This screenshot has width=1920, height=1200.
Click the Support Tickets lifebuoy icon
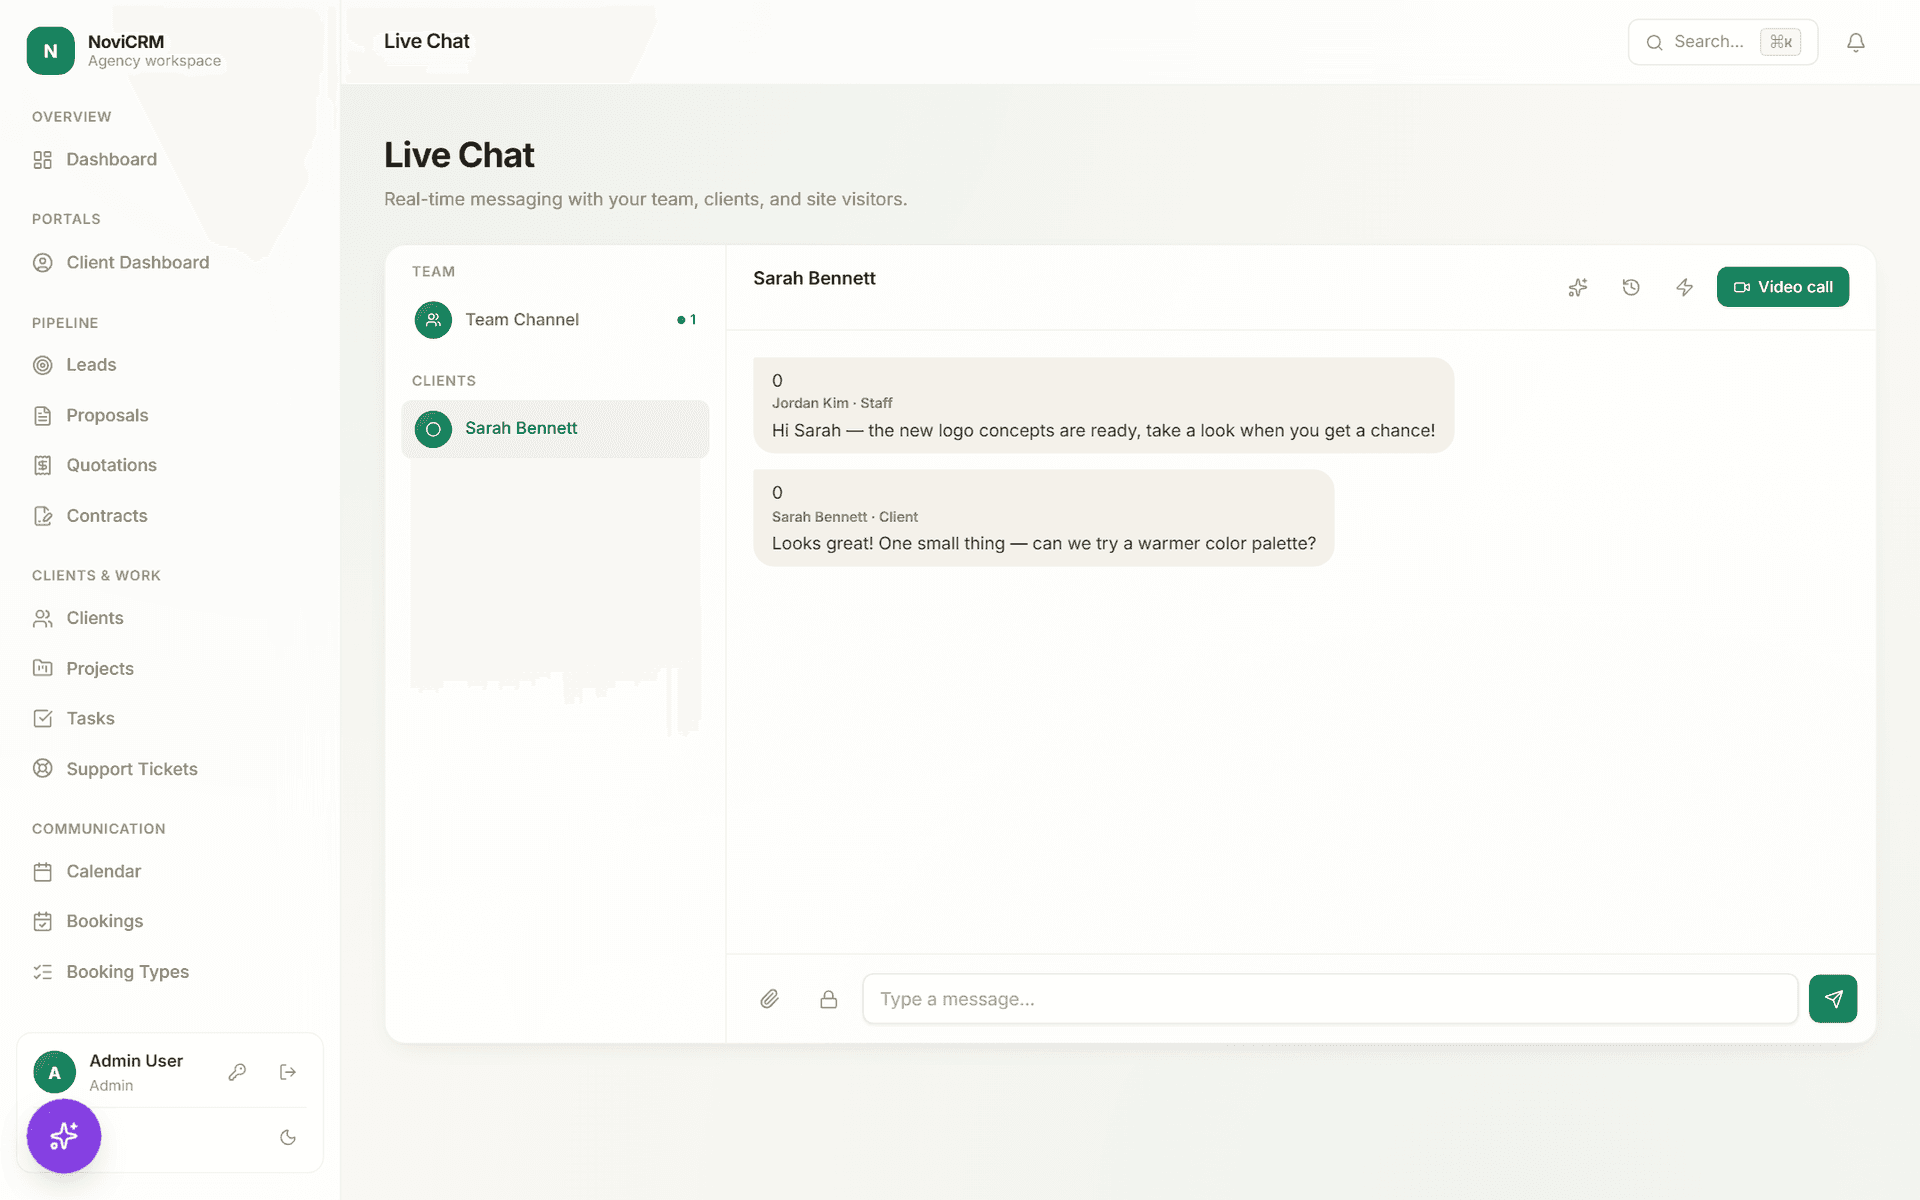pos(42,769)
